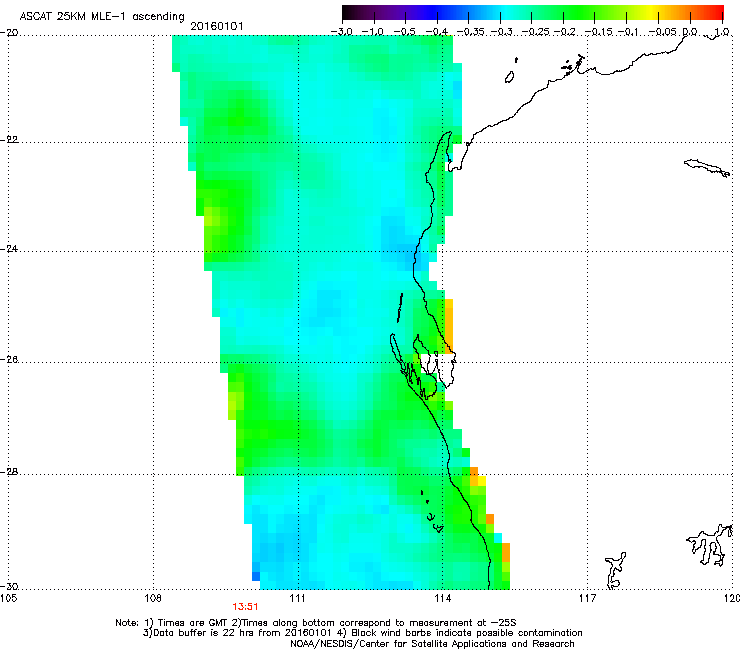Click the red swath time '13:51'
Viewport: 740px width, 650px height.
pos(245,607)
